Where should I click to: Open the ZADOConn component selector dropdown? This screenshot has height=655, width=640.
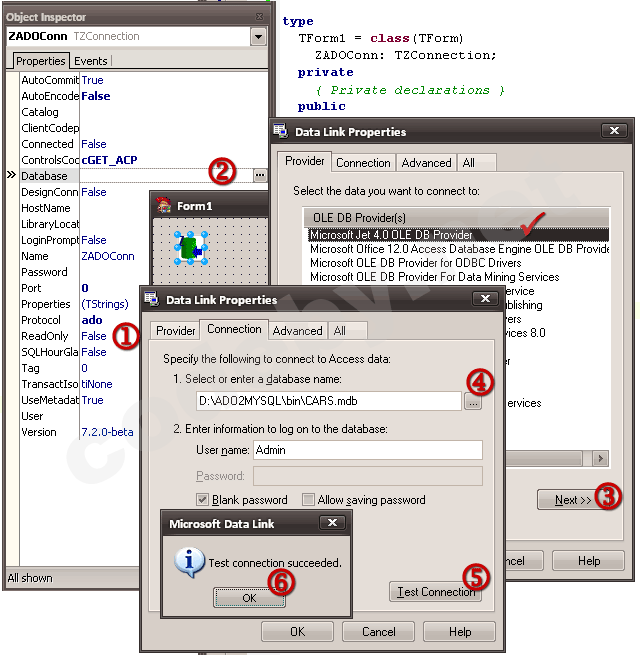pyautogui.click(x=259, y=37)
